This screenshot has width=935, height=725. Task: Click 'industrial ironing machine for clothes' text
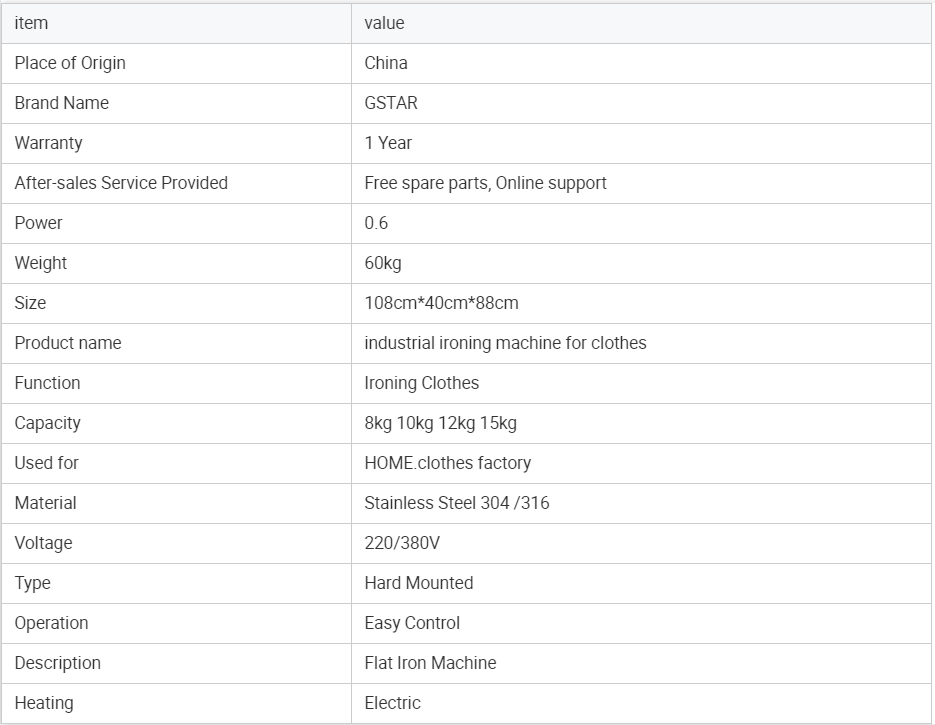505,343
